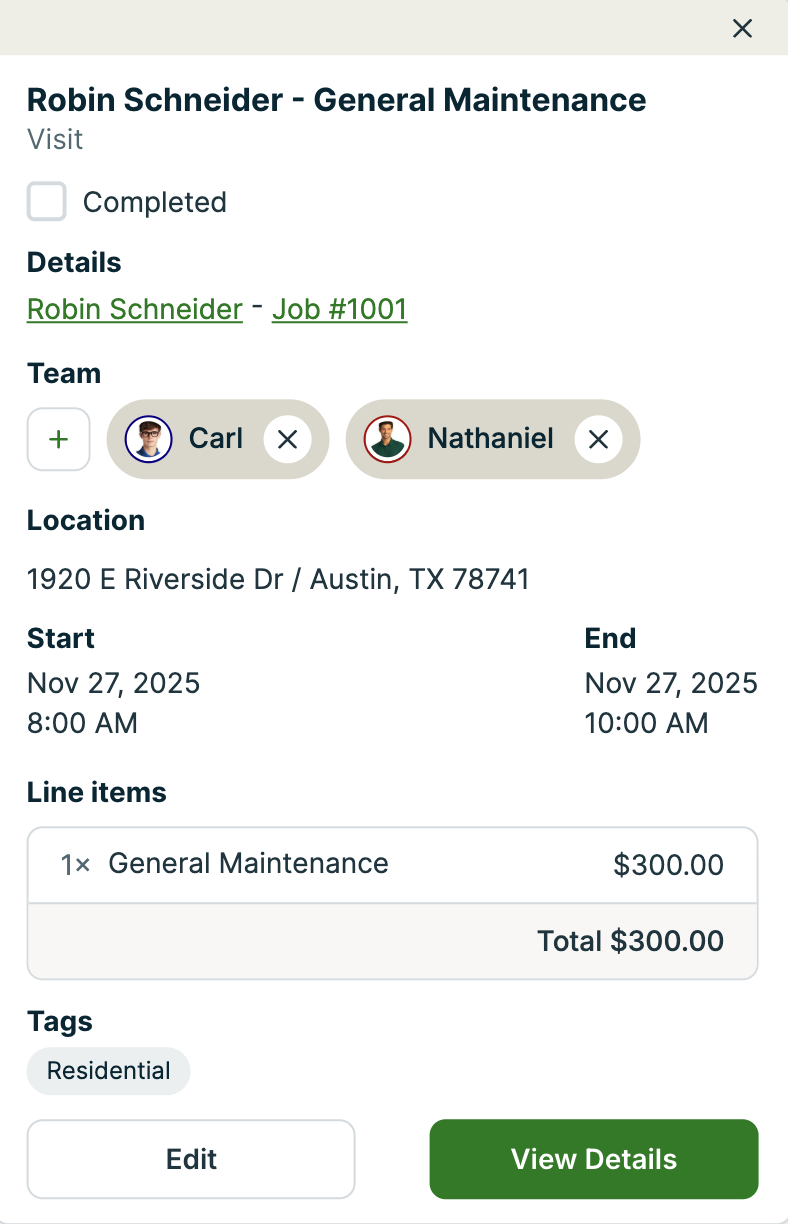Select the General Maintenance line item

point(248,864)
